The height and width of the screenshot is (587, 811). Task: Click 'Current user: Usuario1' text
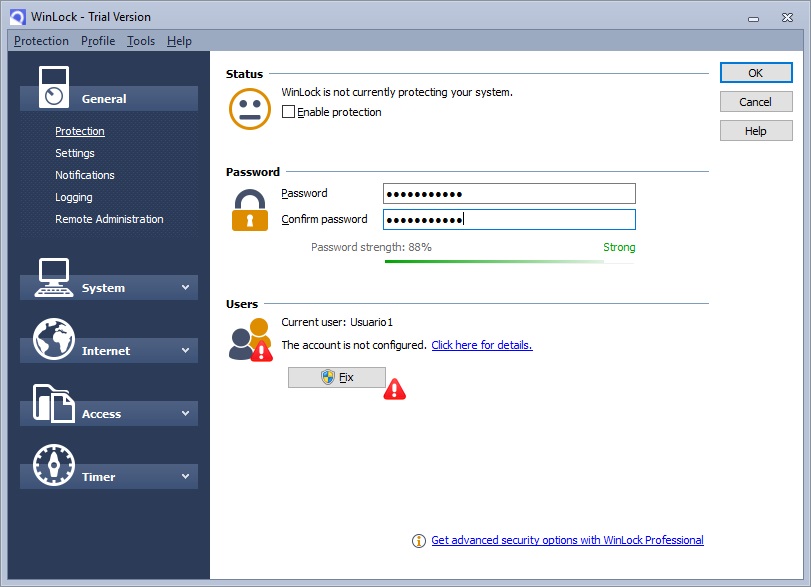337,322
